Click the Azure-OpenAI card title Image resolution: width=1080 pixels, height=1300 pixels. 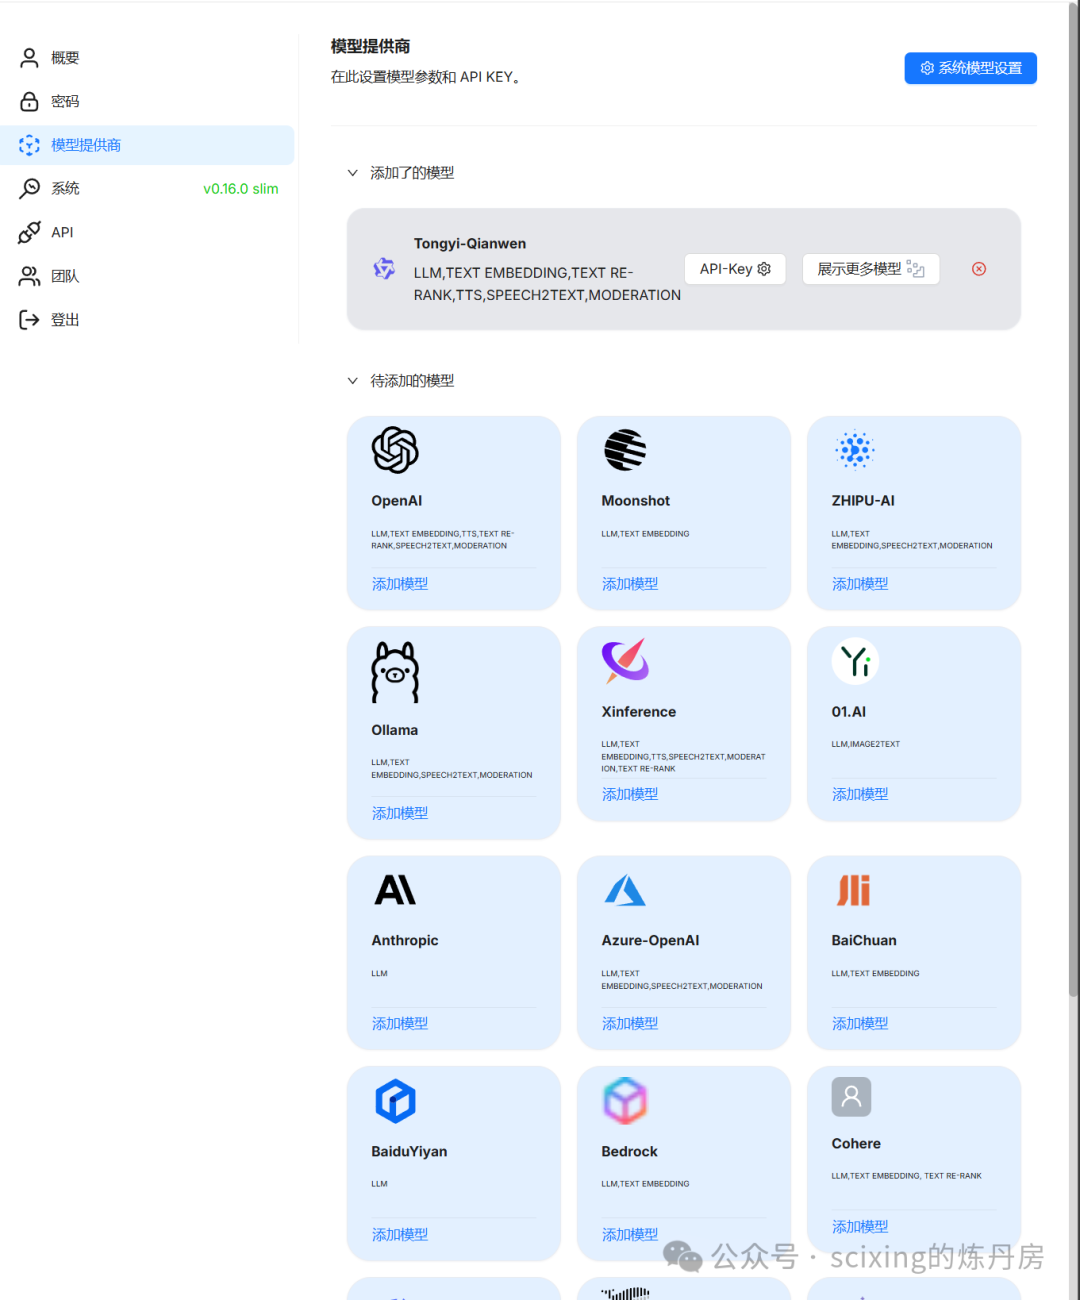coord(650,941)
